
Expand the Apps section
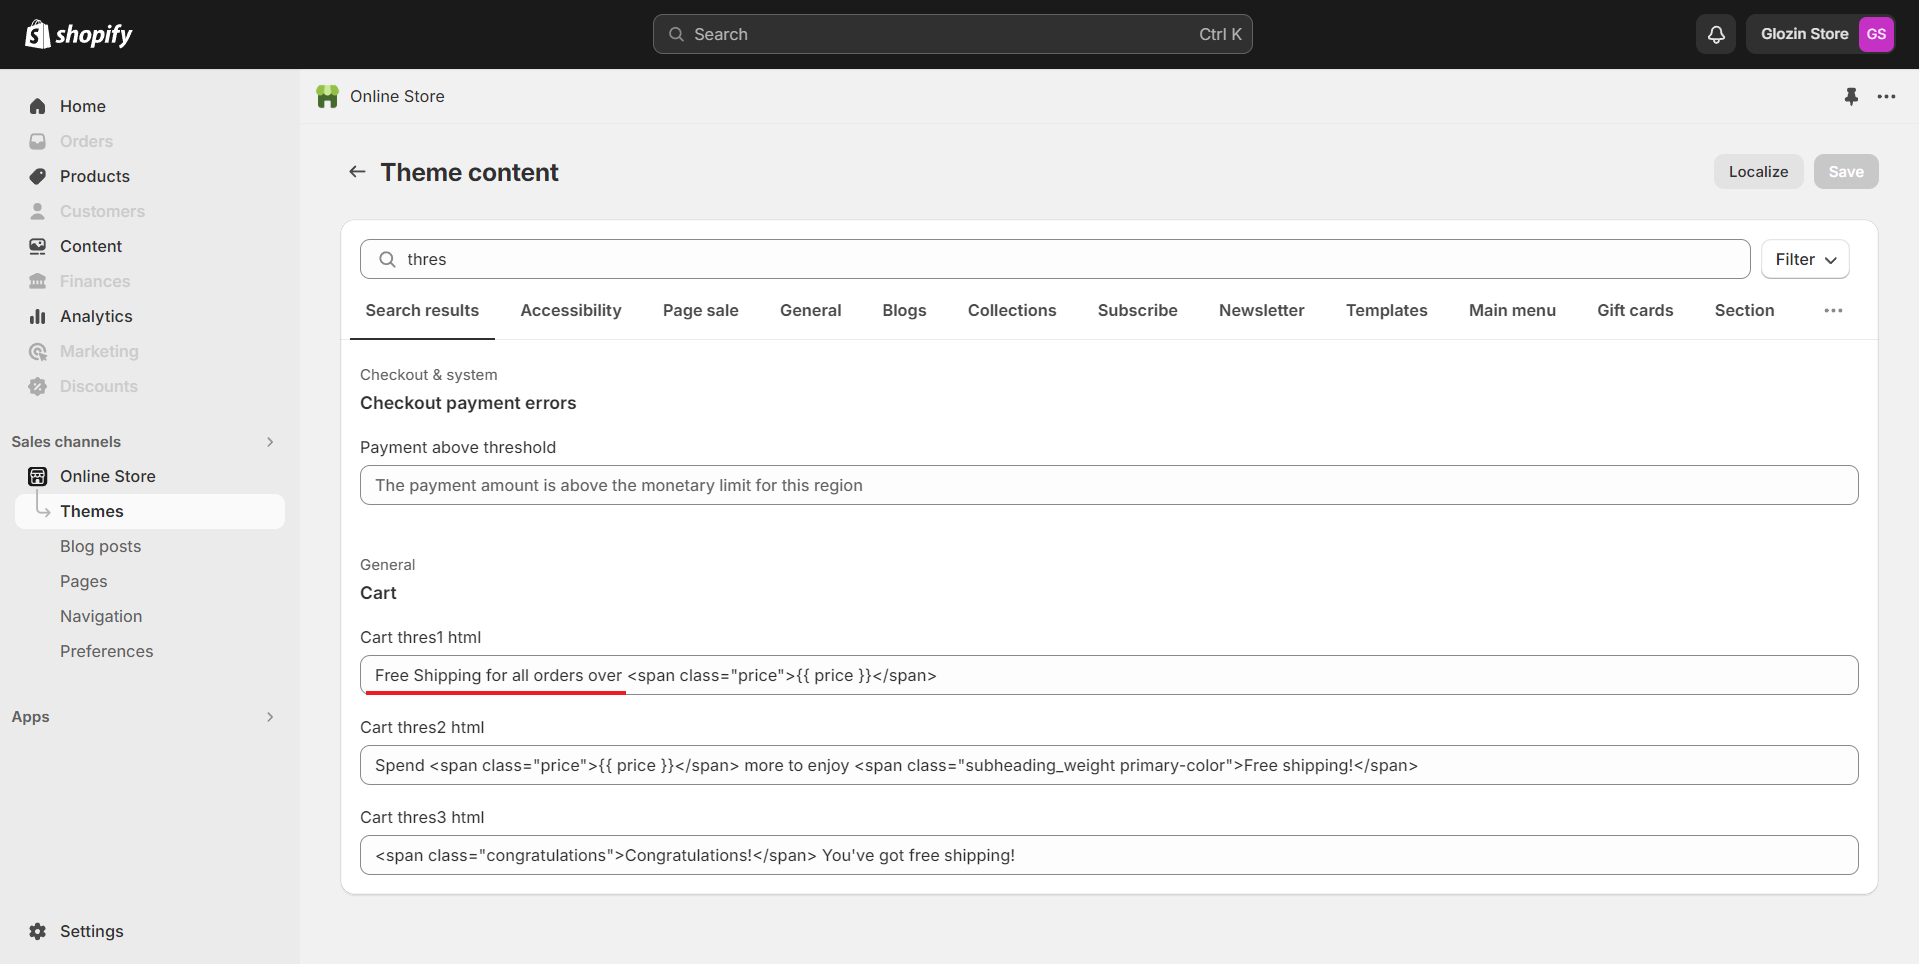[x=270, y=717]
